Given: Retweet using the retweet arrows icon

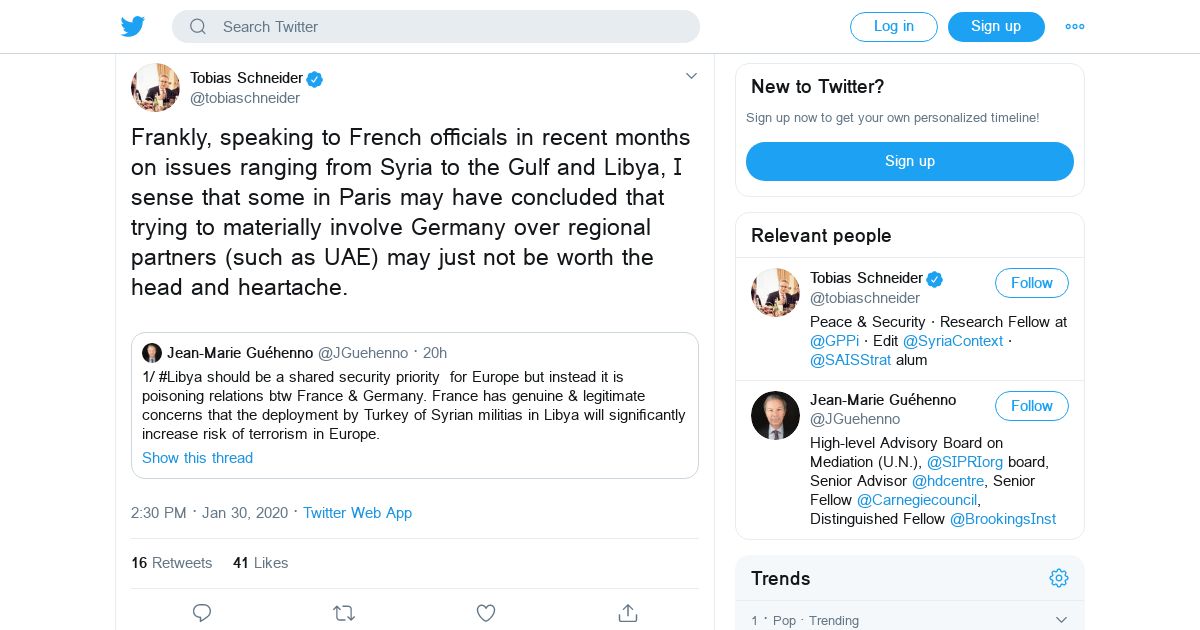Looking at the screenshot, I should pyautogui.click(x=344, y=613).
